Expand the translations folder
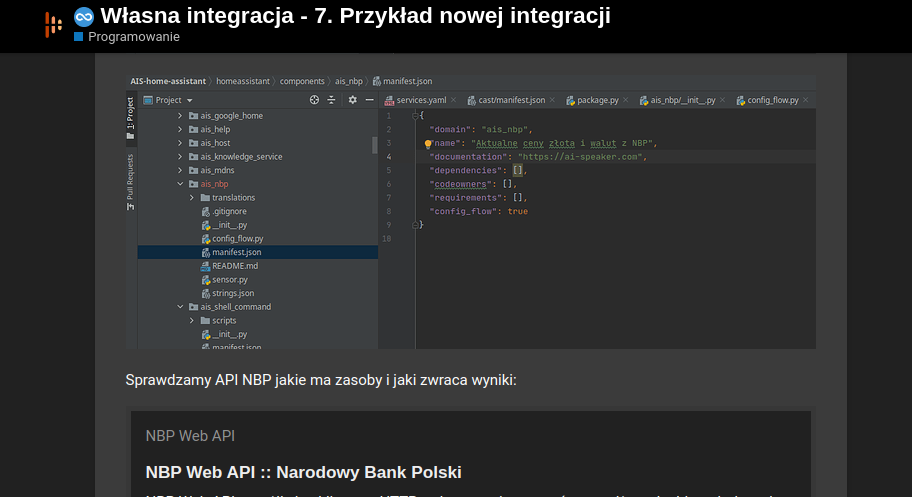The width and height of the screenshot is (912, 497). pos(192,198)
